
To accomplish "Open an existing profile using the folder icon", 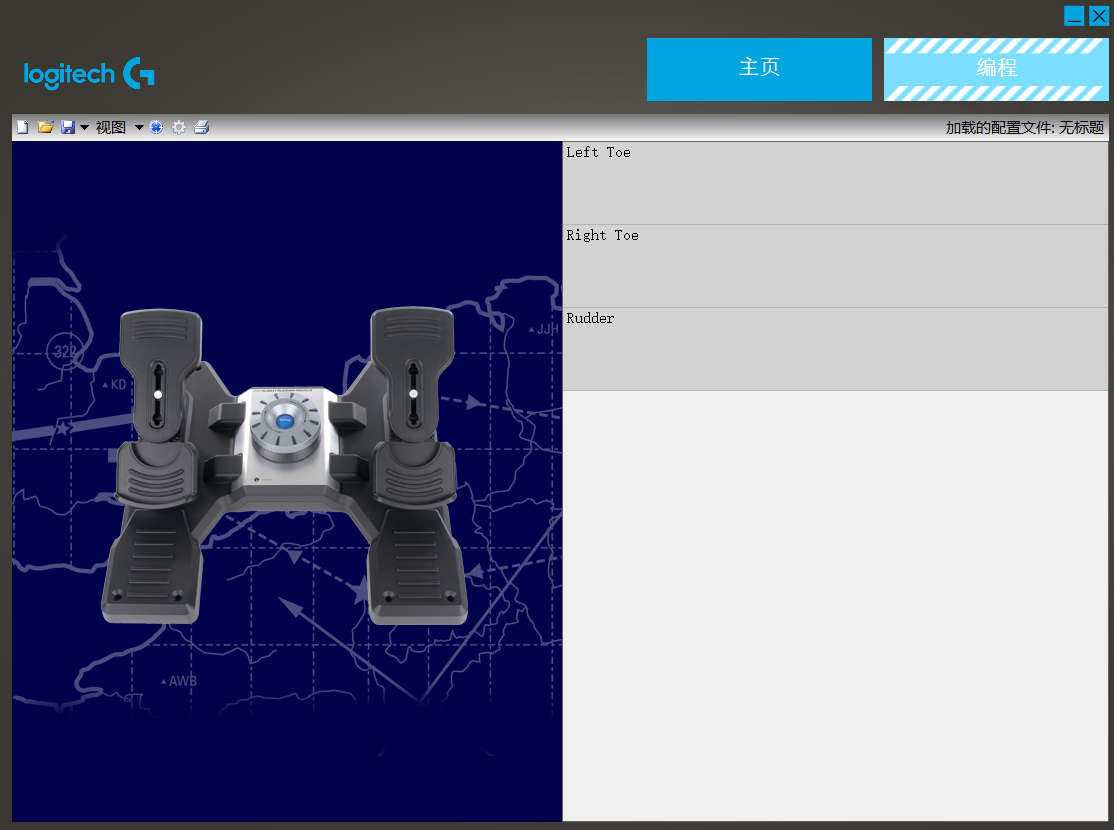I will point(45,127).
